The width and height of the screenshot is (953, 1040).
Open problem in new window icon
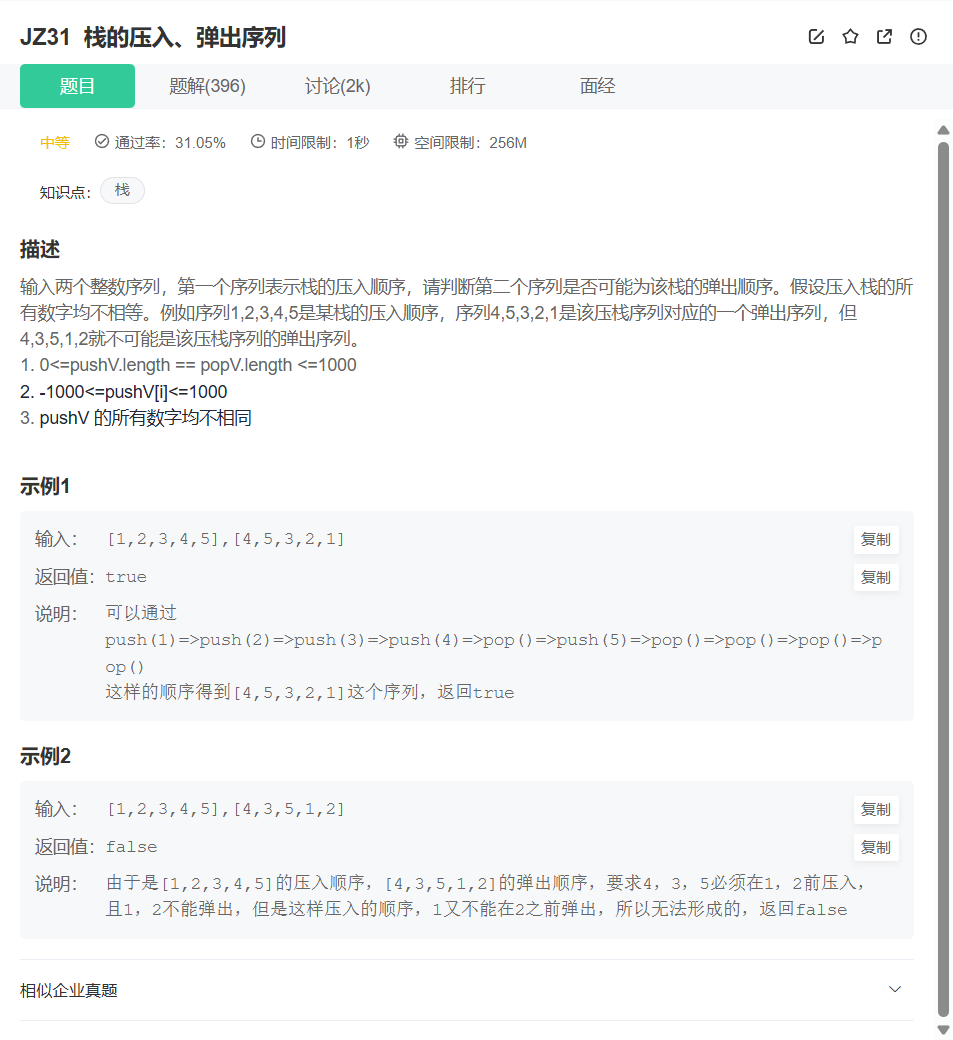coord(884,36)
